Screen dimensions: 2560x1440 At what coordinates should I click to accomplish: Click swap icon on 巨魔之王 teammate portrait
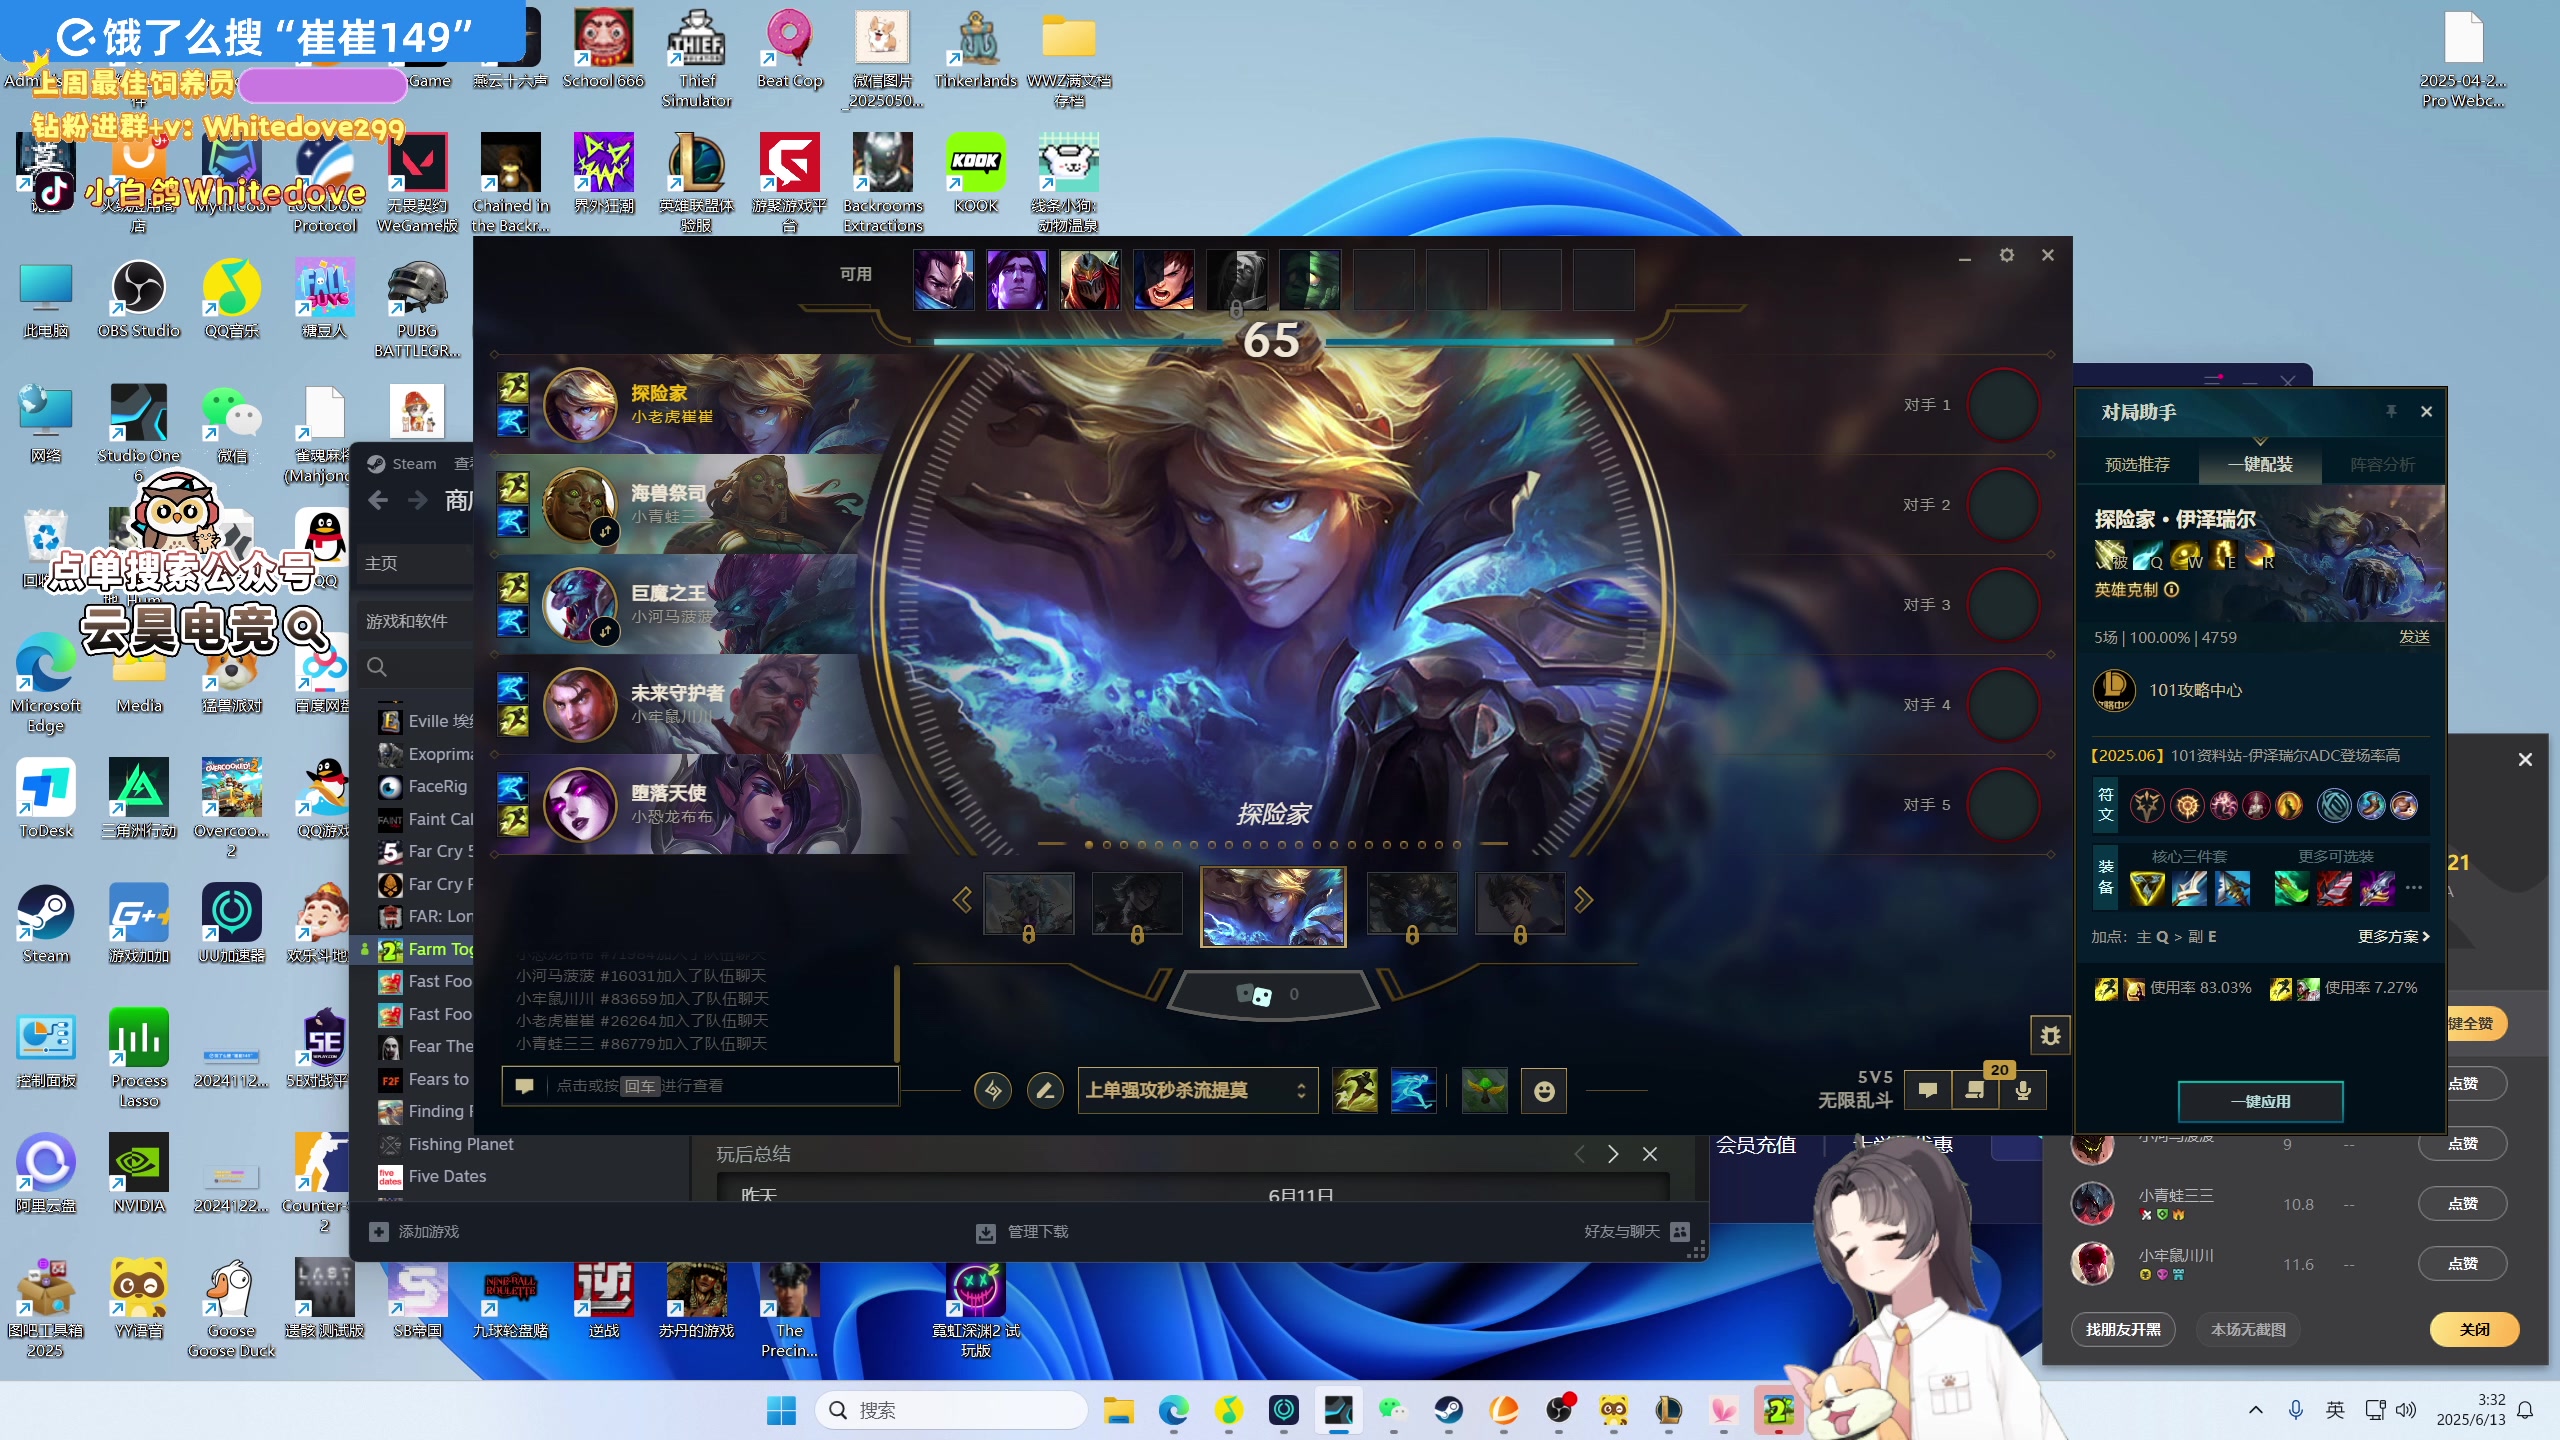pos(605,631)
